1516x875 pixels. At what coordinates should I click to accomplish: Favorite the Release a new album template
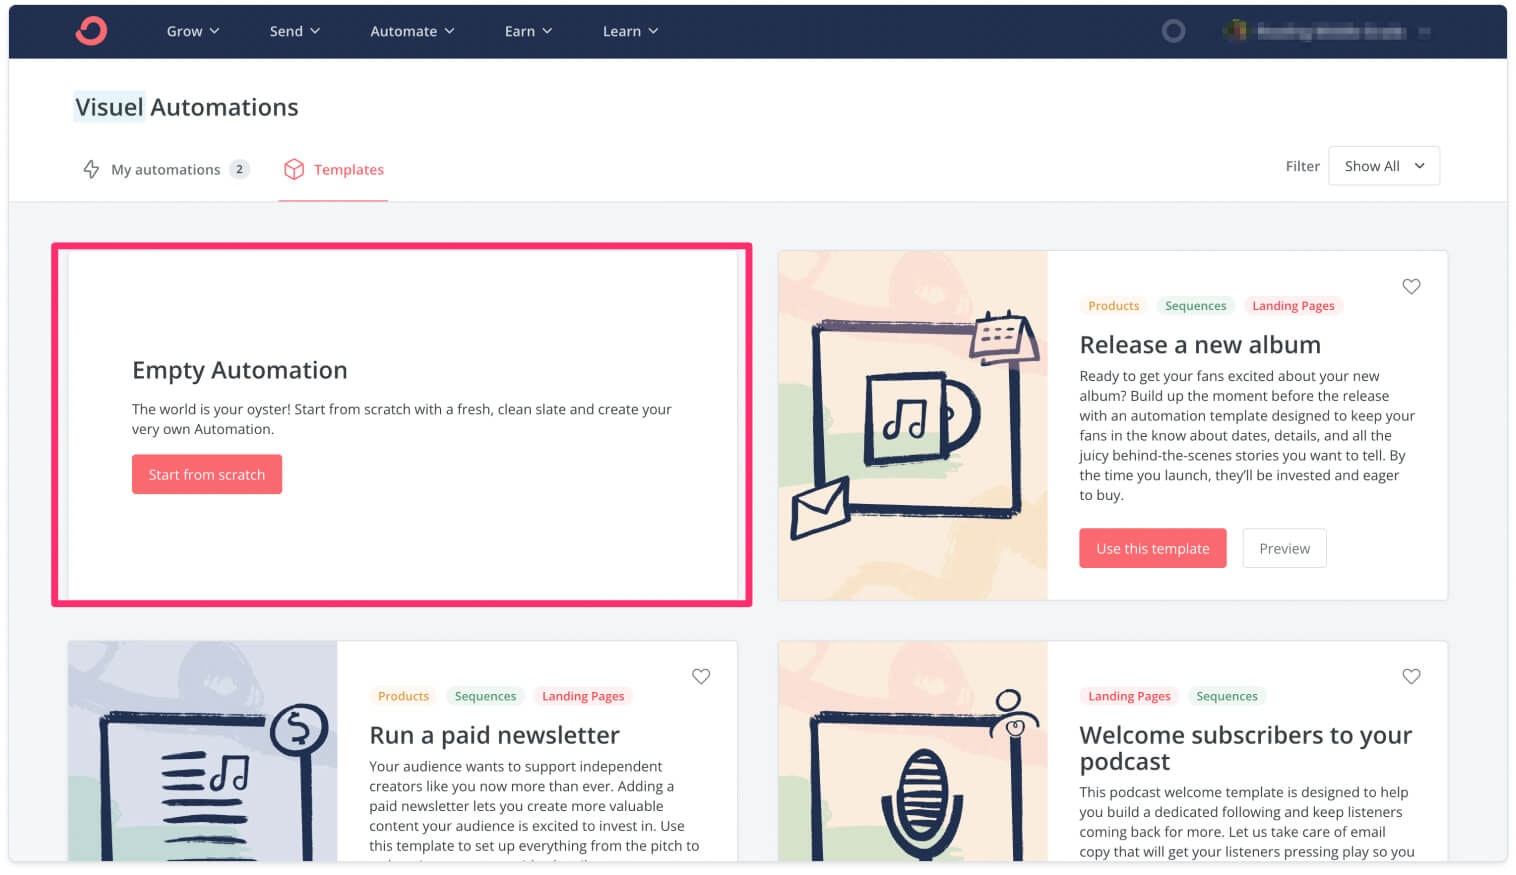click(x=1411, y=286)
